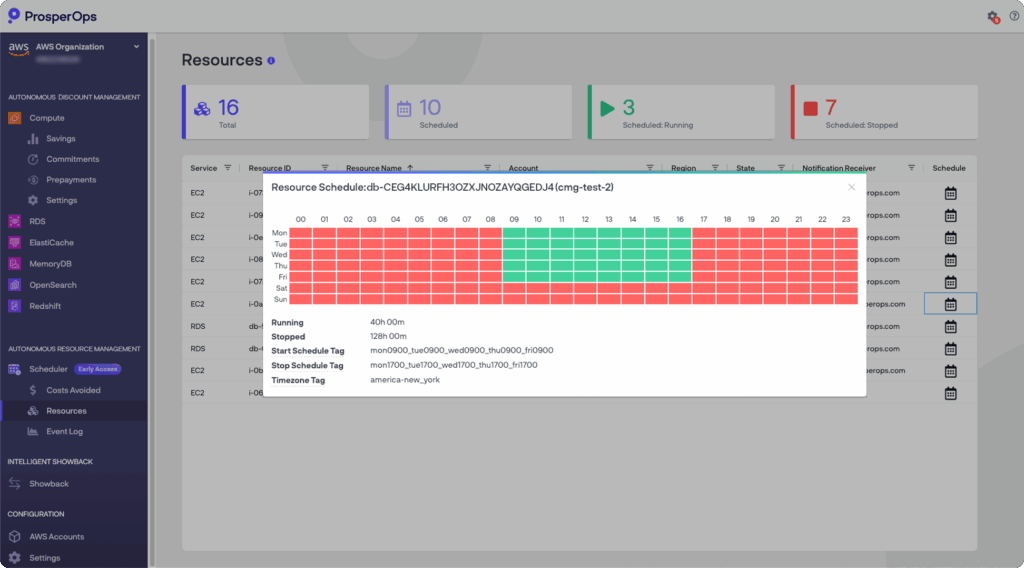
Task: Open the Service column filter
Action: click(227, 168)
